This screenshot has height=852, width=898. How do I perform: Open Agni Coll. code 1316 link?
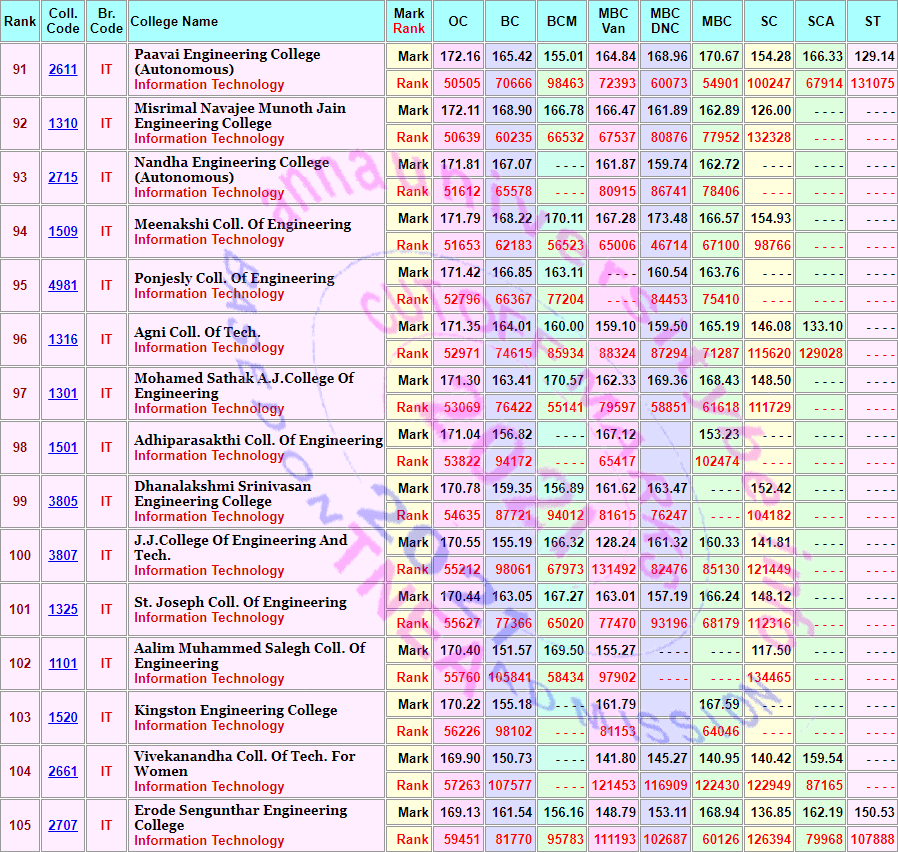click(63, 340)
